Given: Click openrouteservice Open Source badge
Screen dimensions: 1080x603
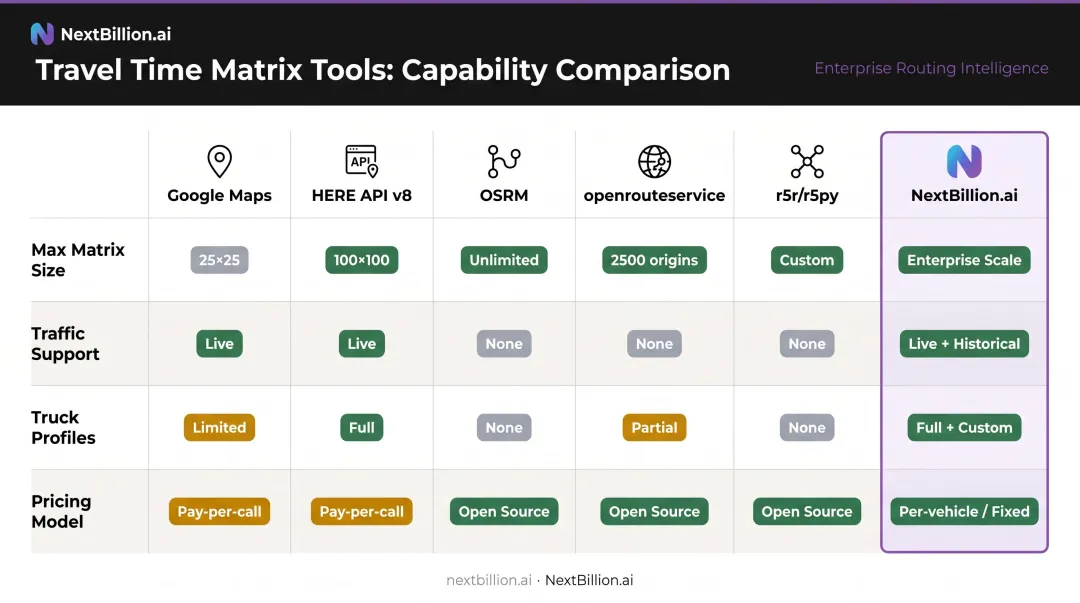Looking at the screenshot, I should 654,511.
